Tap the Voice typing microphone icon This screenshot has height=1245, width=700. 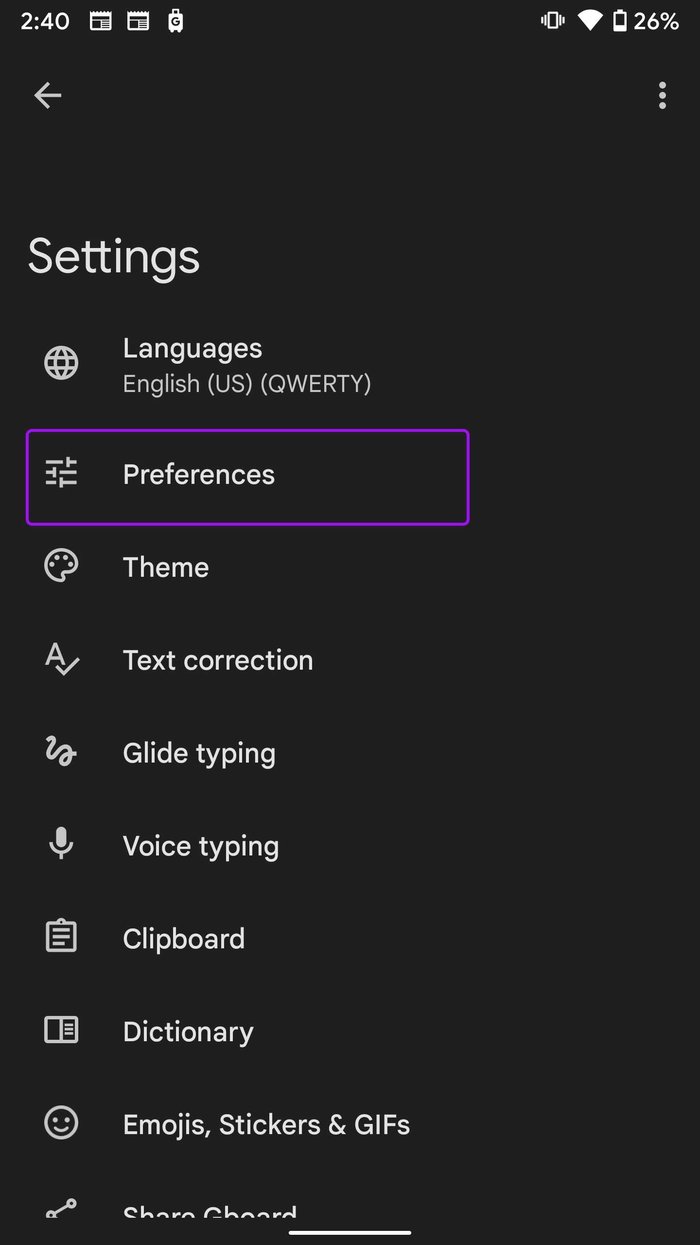pos(60,844)
